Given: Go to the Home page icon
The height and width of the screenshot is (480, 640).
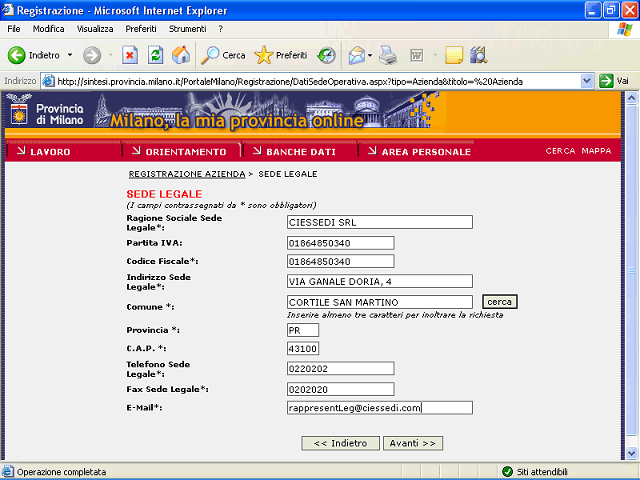Looking at the screenshot, I should (181, 55).
